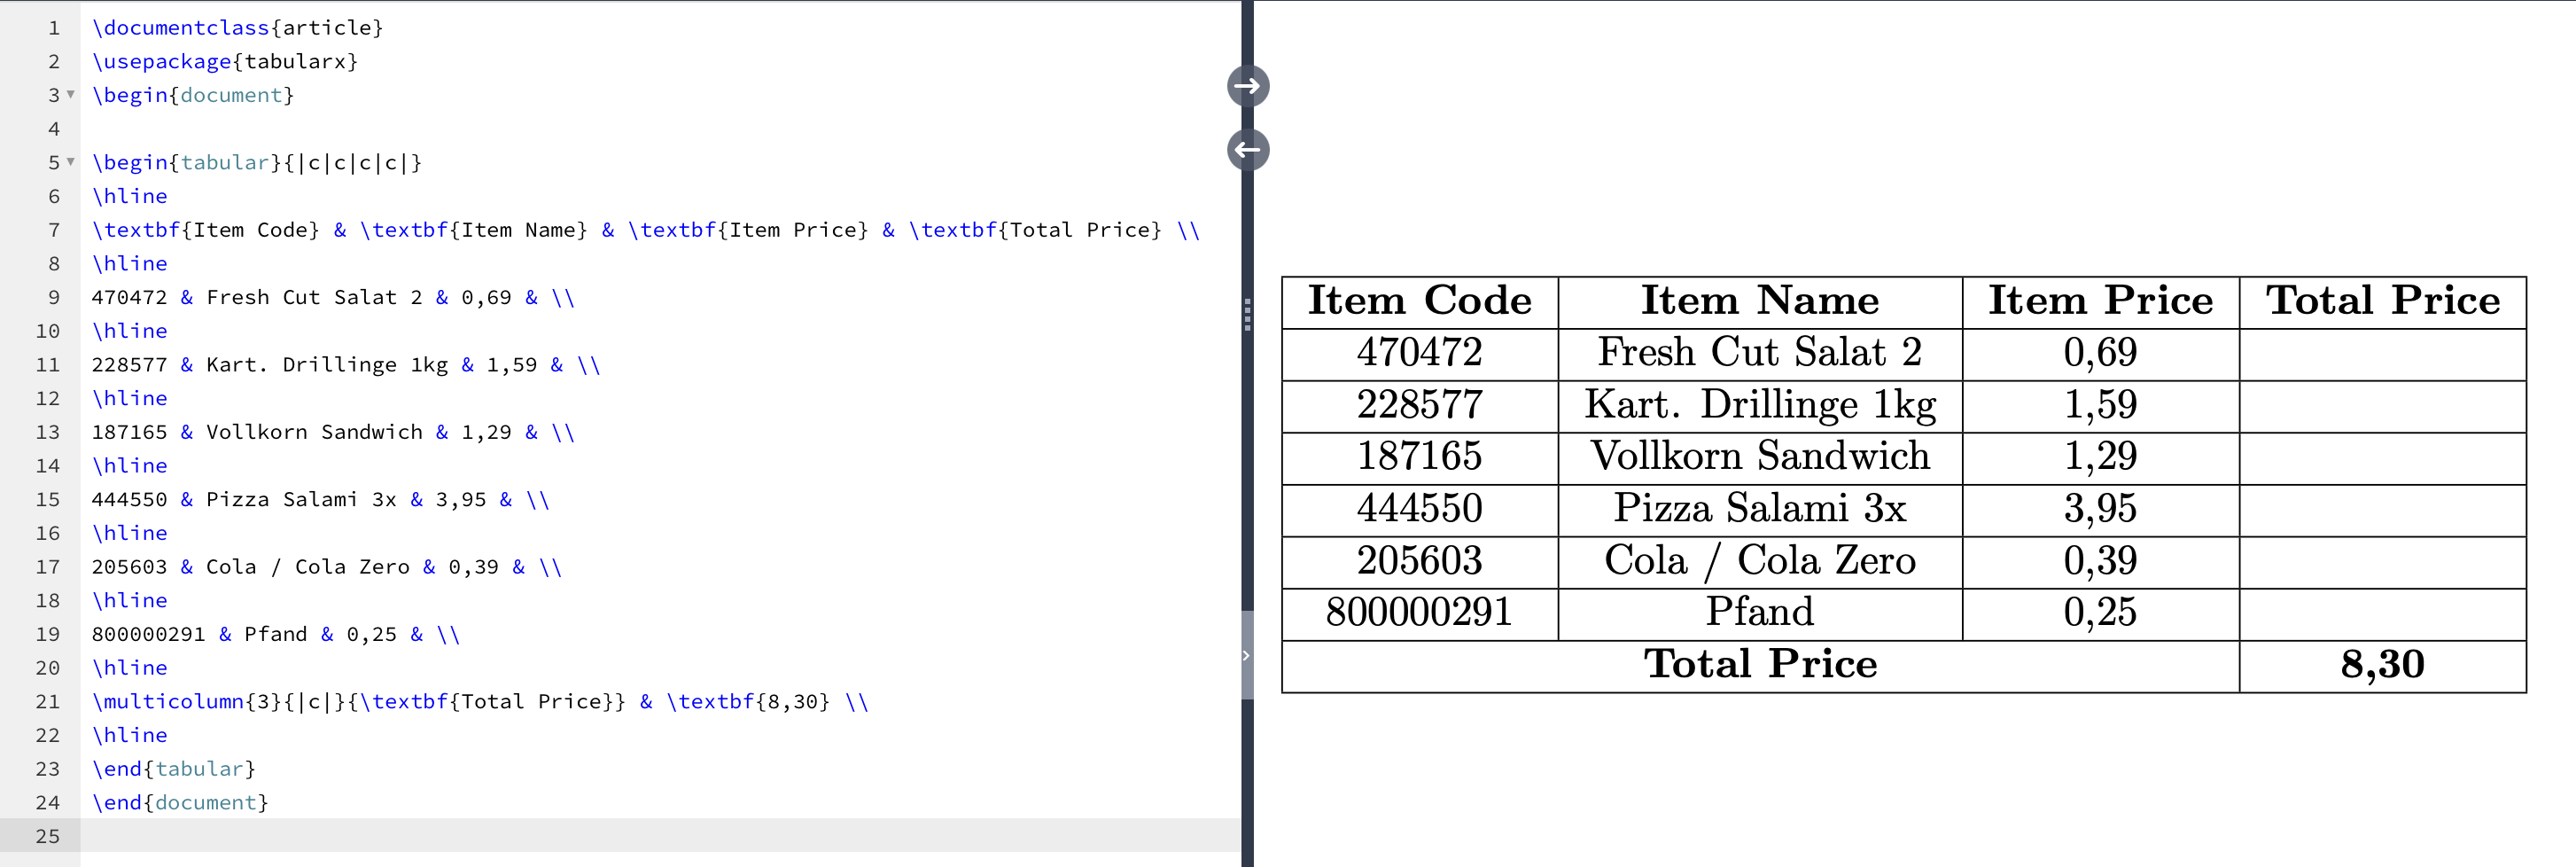2576x867 pixels.
Task: Click \documentclass{article} on line 1
Action: [238, 28]
